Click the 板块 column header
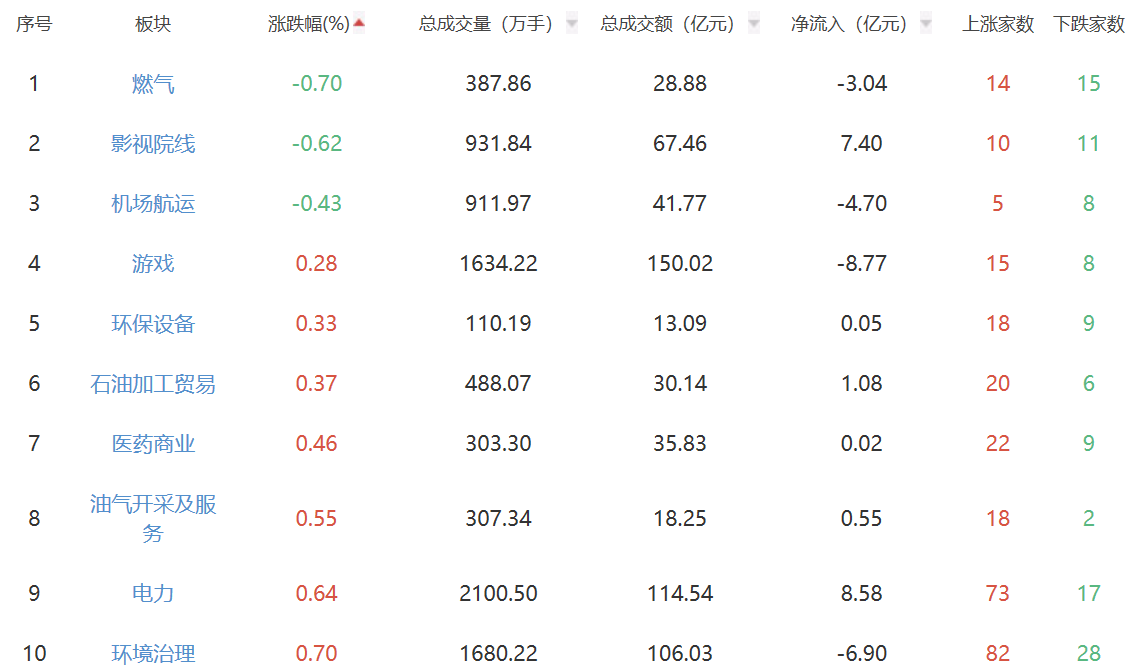 (153, 24)
